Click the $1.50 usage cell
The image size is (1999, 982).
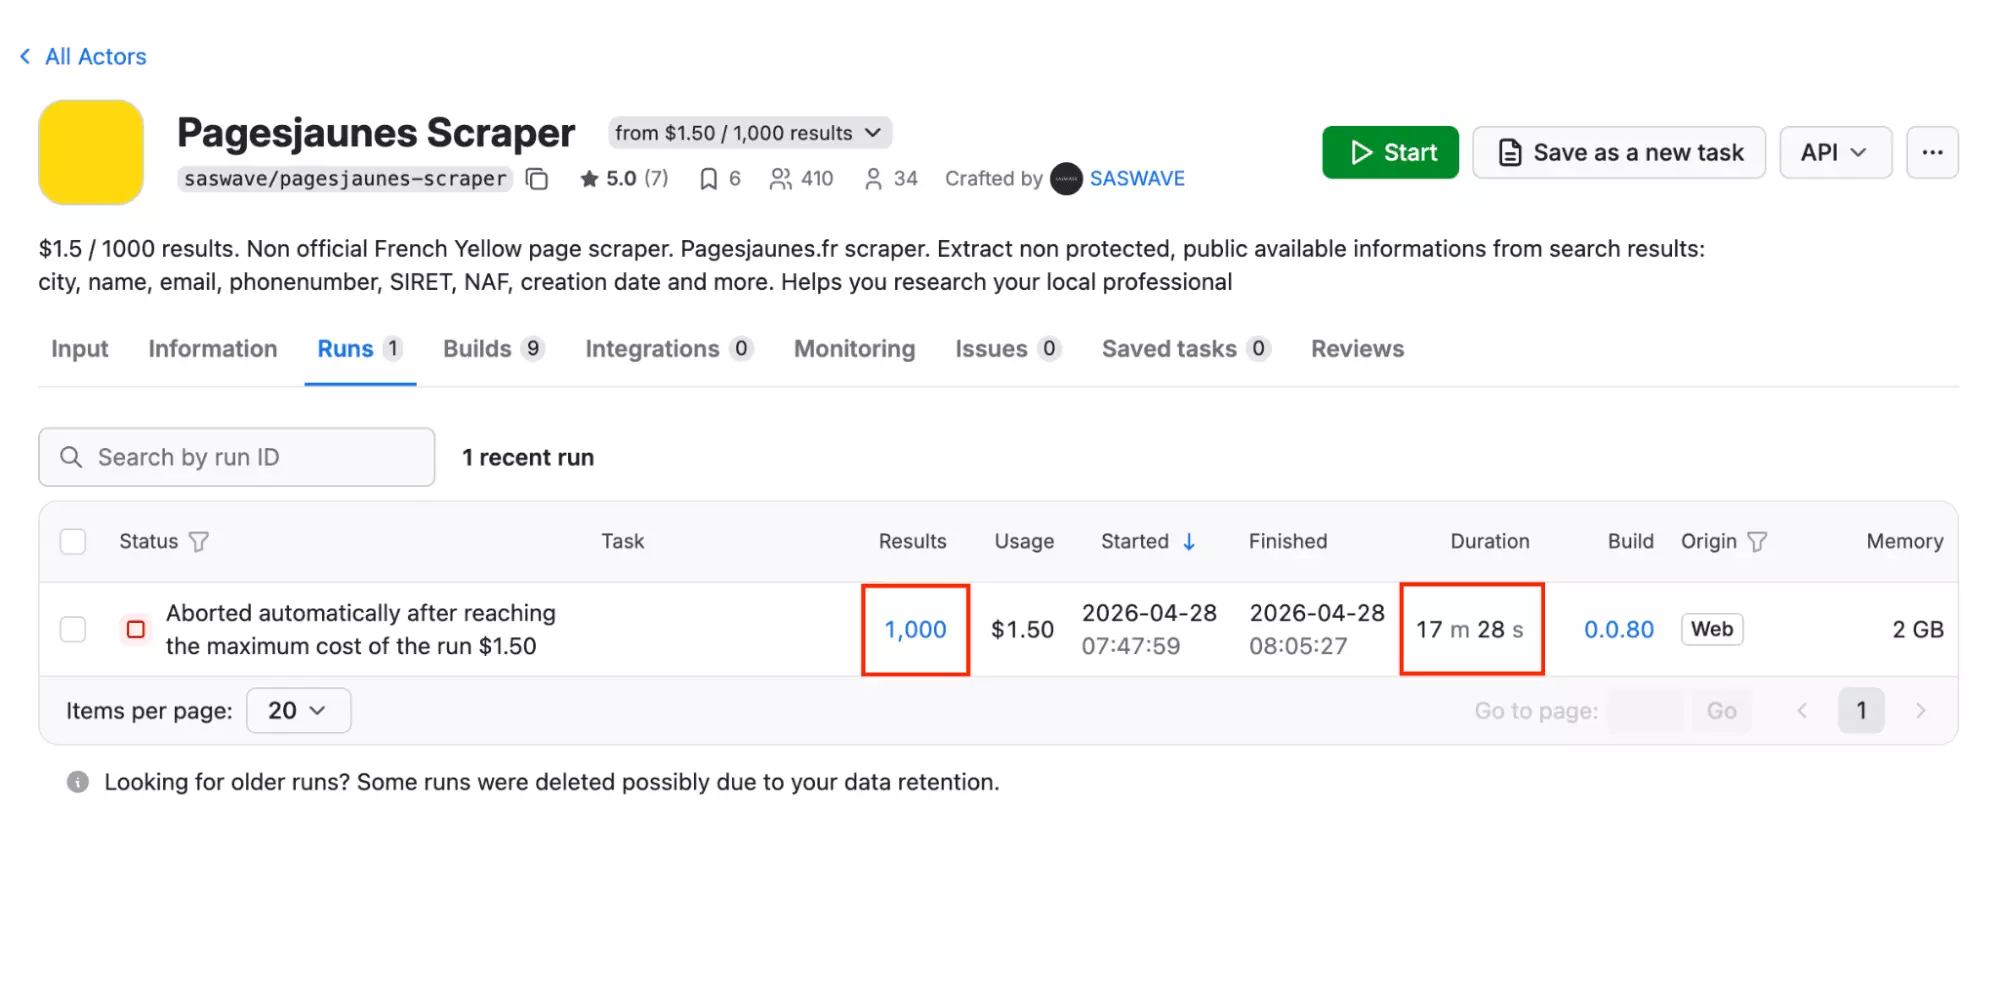coord(1022,630)
